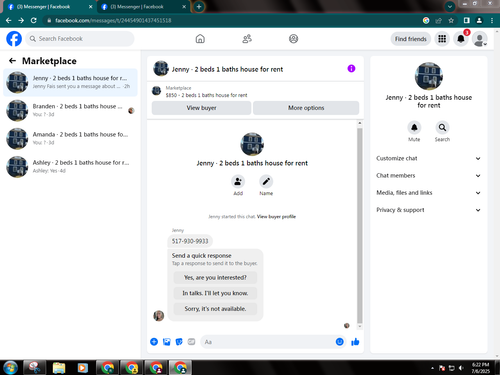This screenshot has height=375, width=500.
Task: Click the Find friends button
Action: (411, 39)
